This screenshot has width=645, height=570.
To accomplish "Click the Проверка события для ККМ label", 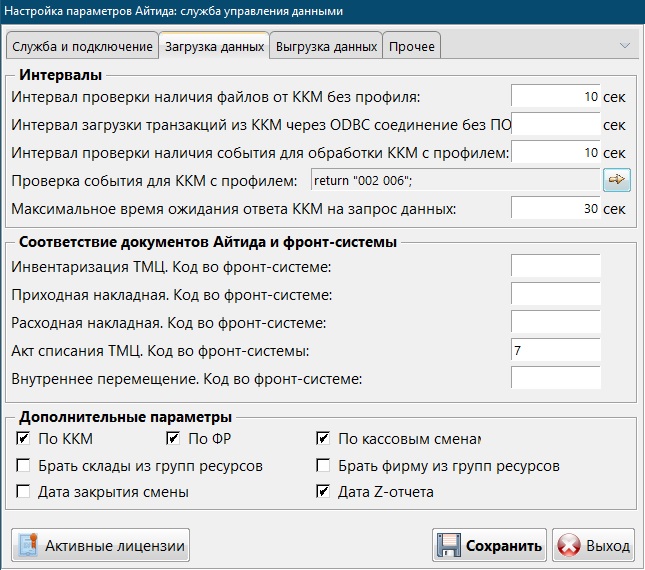I will point(154,181).
